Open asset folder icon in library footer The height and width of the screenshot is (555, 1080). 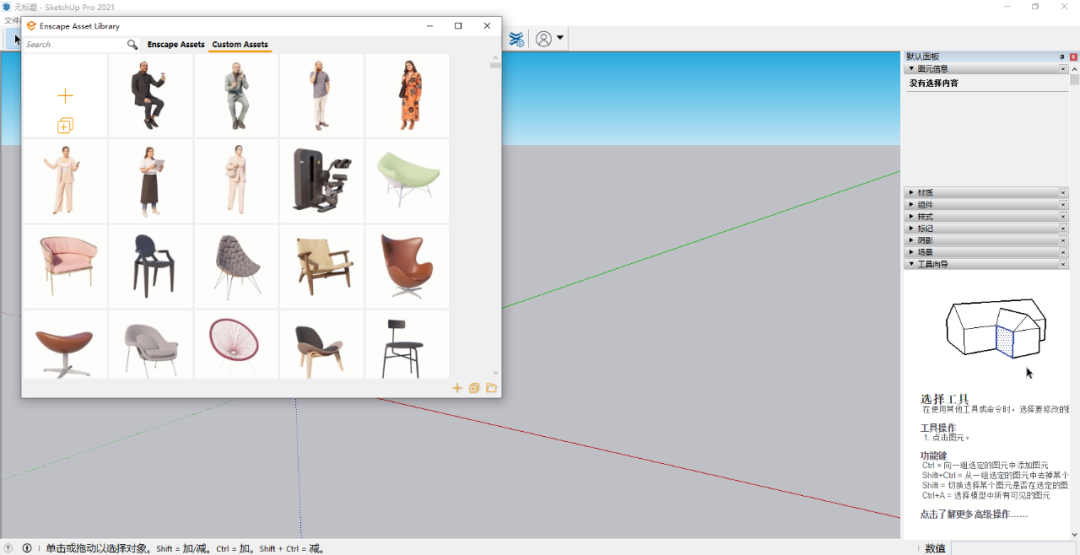coord(492,388)
